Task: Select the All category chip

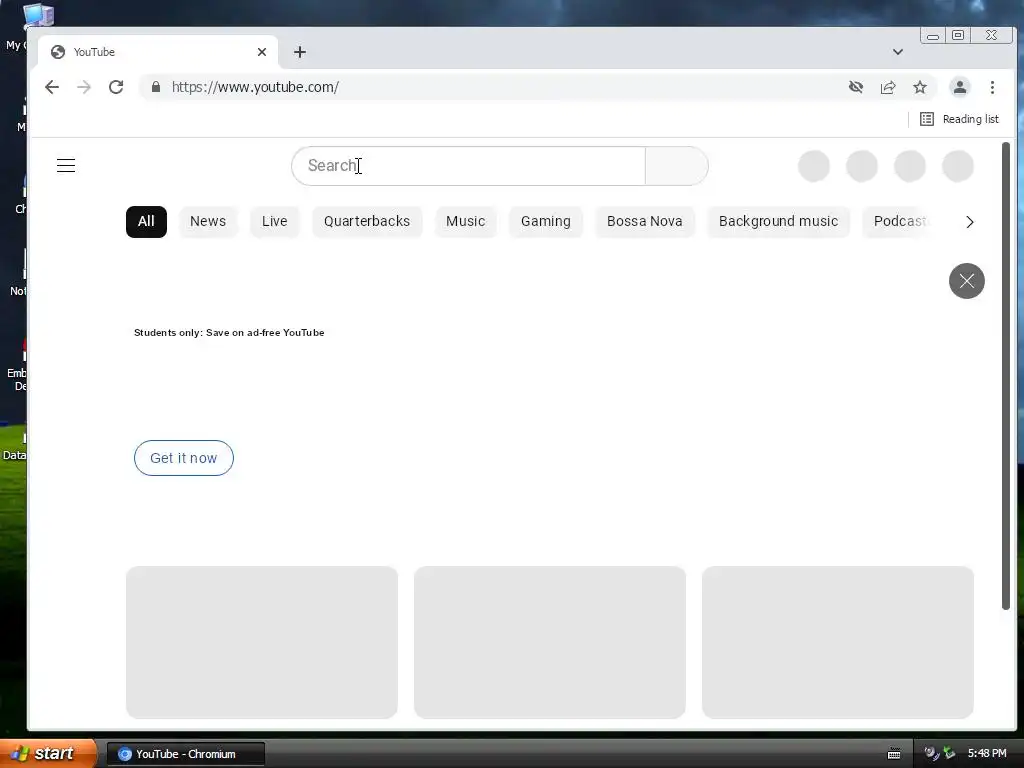Action: click(x=146, y=221)
